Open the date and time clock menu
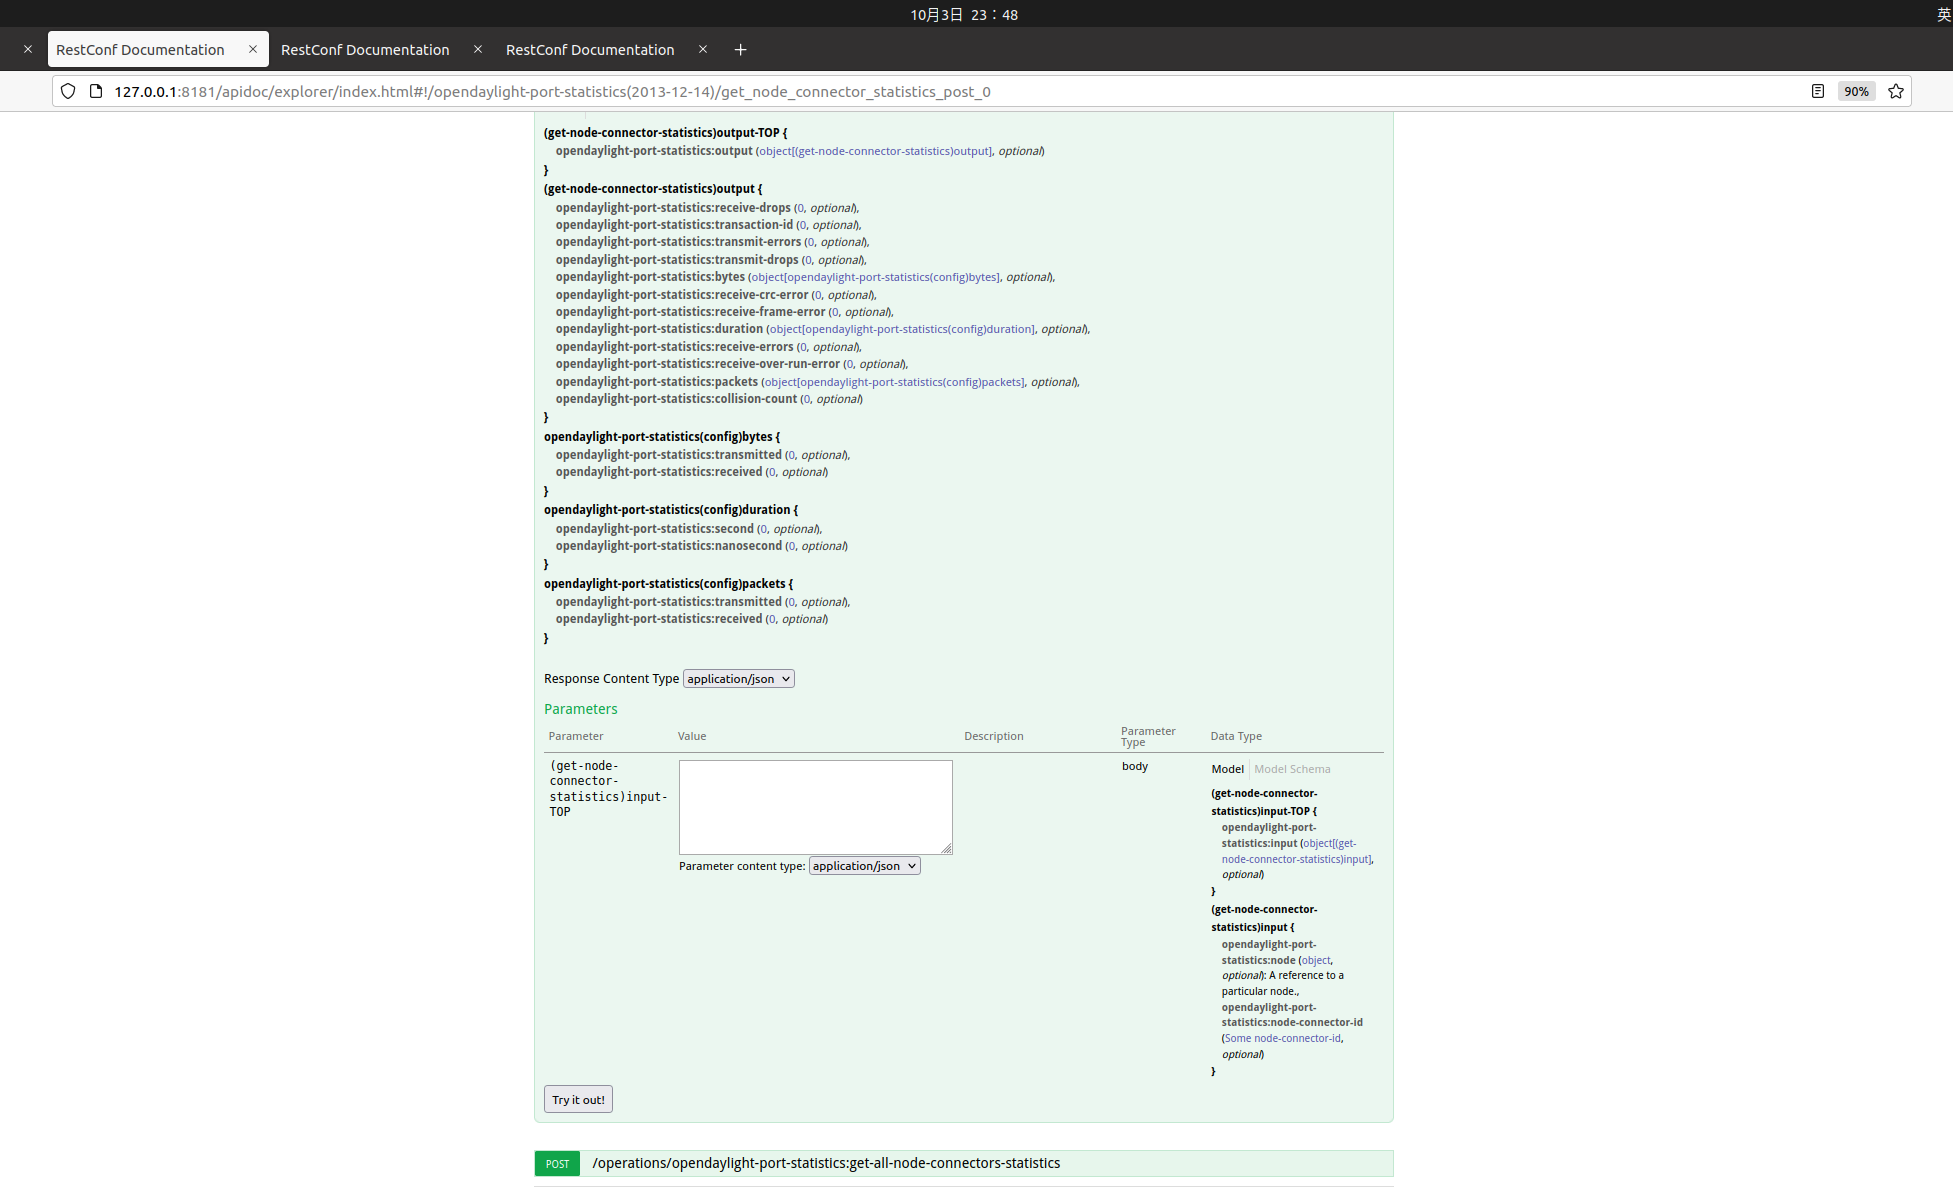Image resolution: width=1953 pixels, height=1193 pixels. [964, 14]
